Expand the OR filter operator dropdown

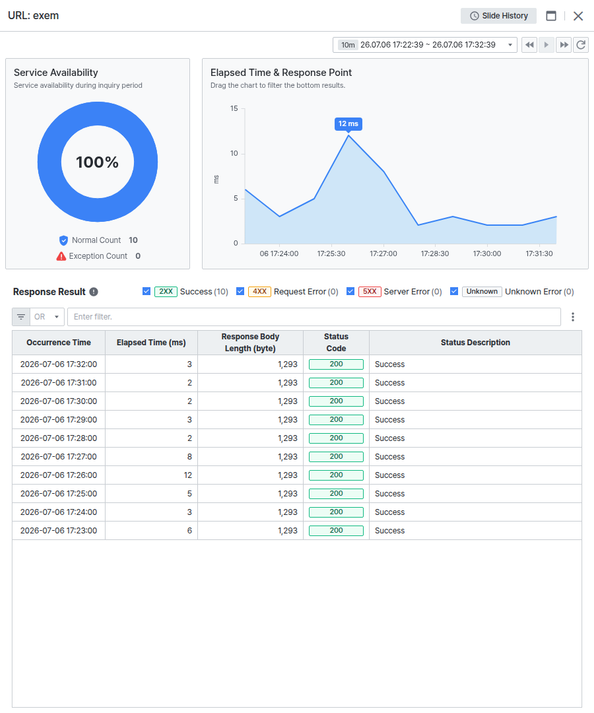47,316
